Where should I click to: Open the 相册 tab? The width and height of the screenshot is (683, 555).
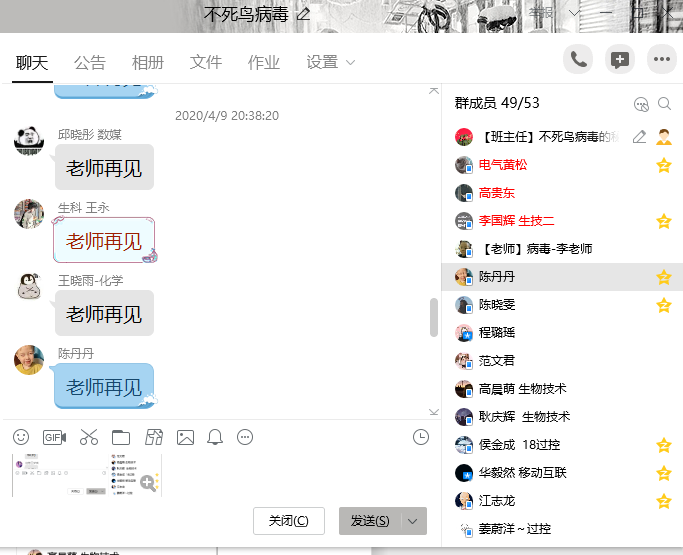pyautogui.click(x=147, y=62)
